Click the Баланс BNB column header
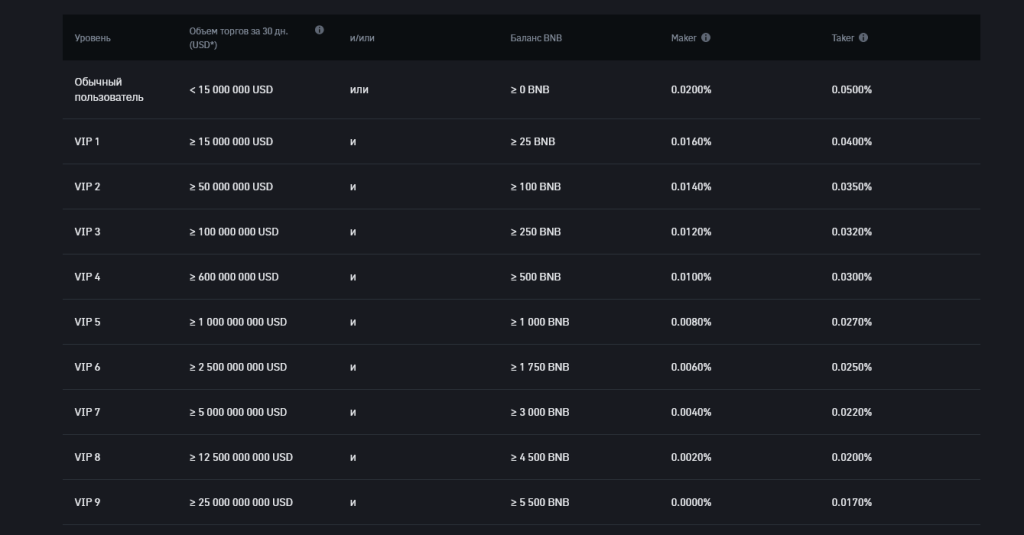Image resolution: width=1024 pixels, height=535 pixels. (x=536, y=38)
